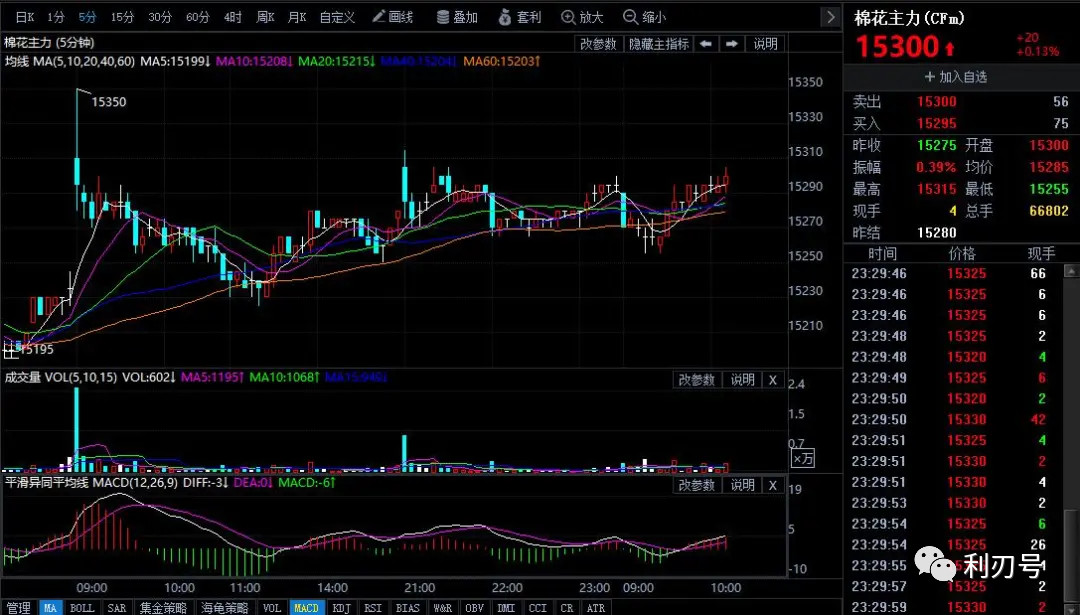1080x615 pixels.
Task: Expand the toolbar overflow chevron arrow
Action: [x=830, y=17]
